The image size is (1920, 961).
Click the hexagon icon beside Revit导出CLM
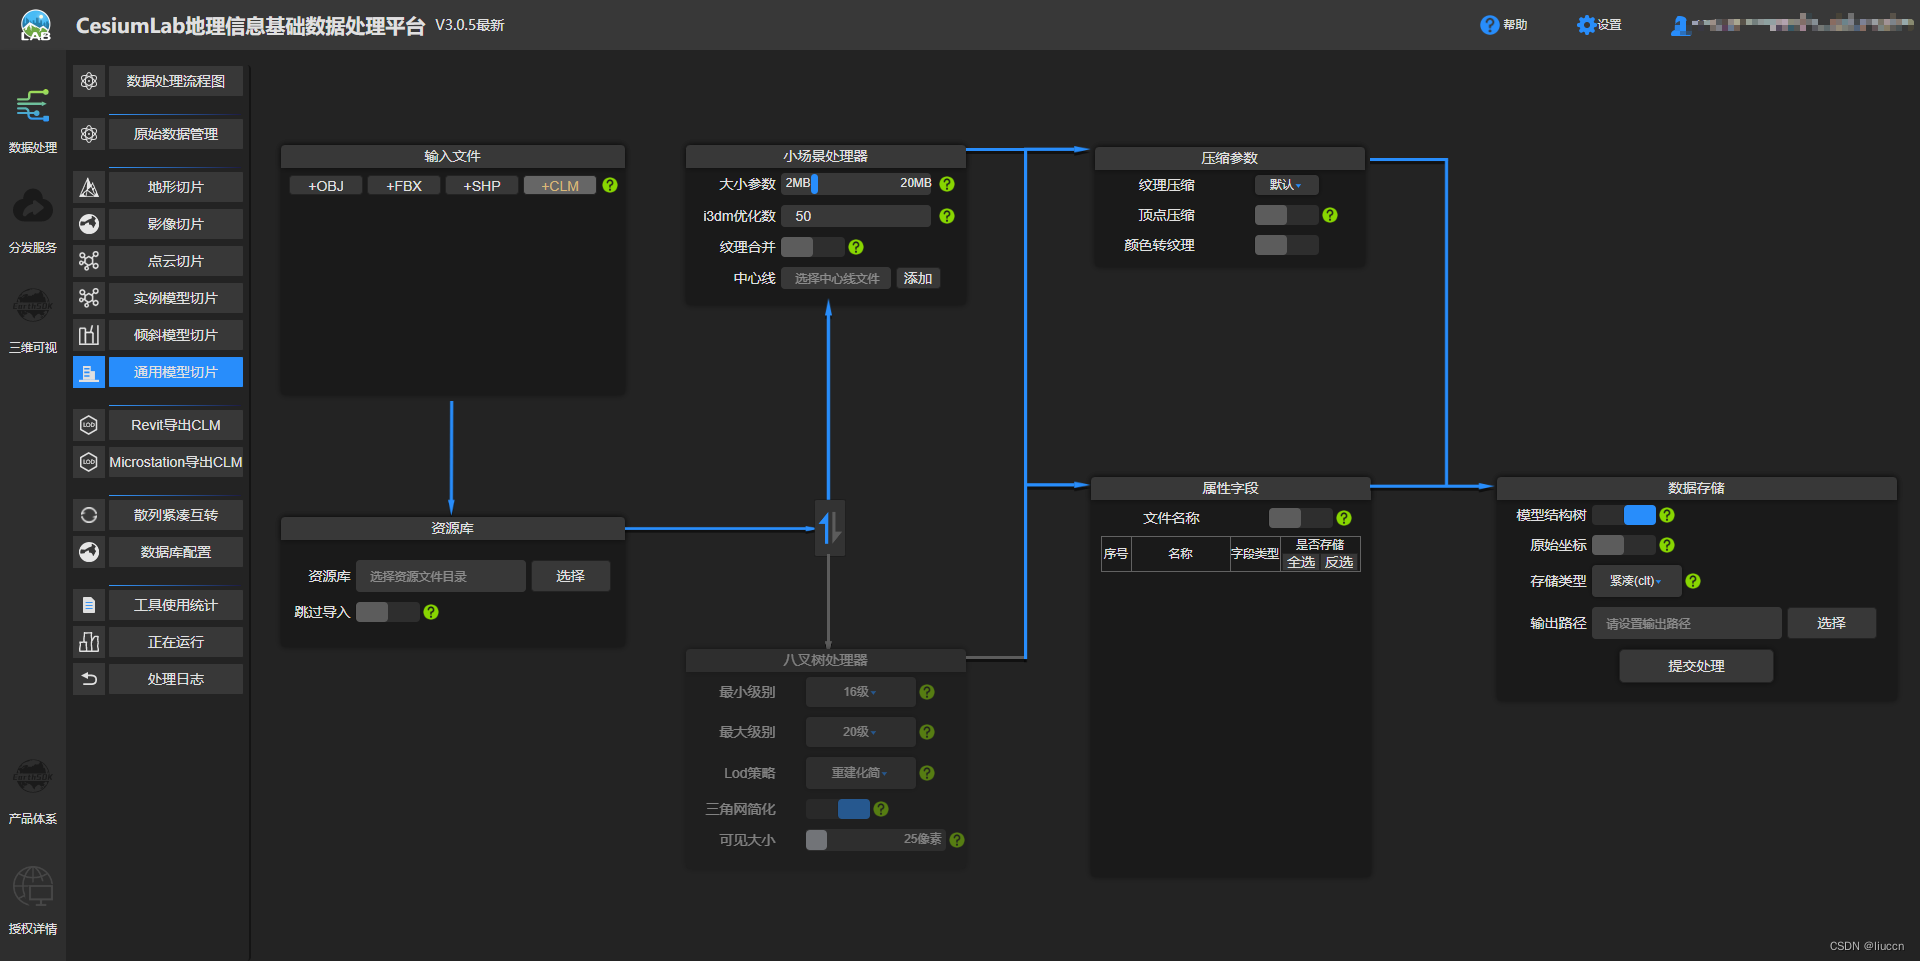click(x=89, y=425)
